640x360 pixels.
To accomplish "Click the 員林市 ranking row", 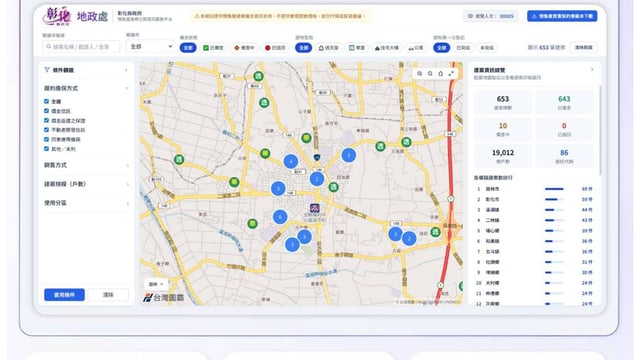I will click(x=534, y=189).
